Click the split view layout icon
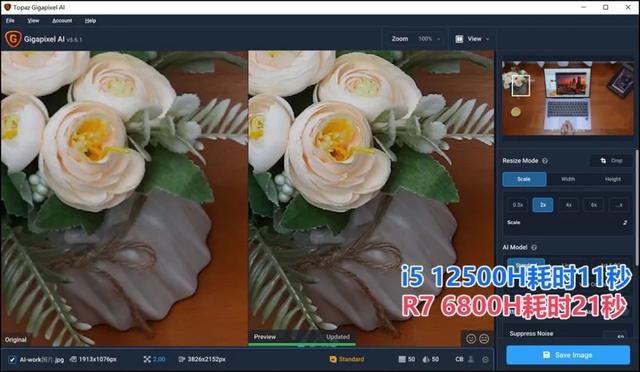The image size is (640, 372). click(x=459, y=39)
